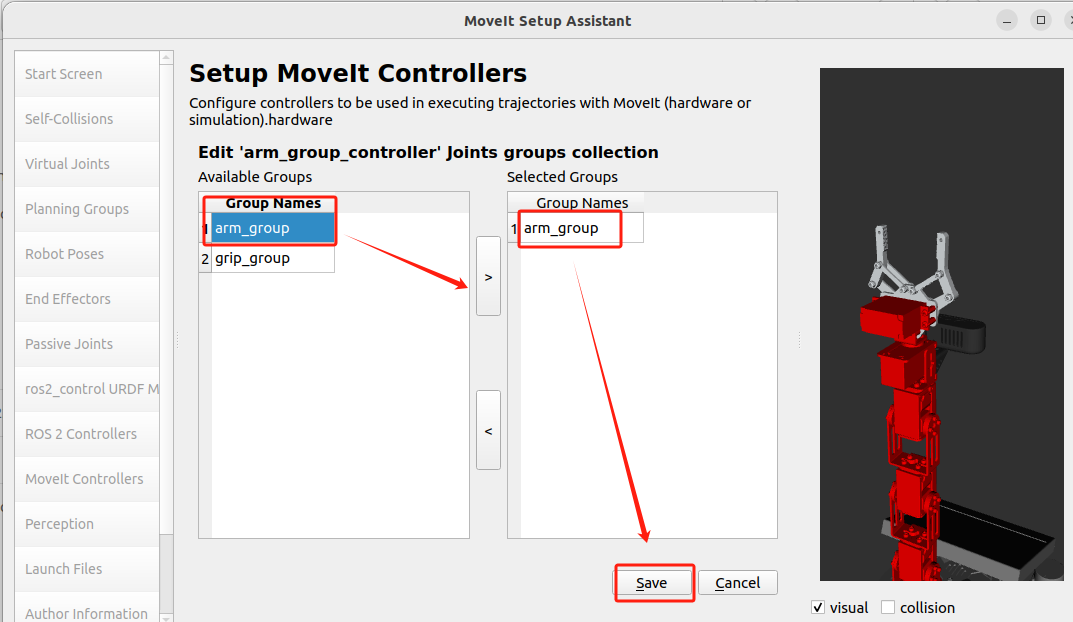
Task: Select the MoveIt Controllers step
Action: [x=87, y=479]
